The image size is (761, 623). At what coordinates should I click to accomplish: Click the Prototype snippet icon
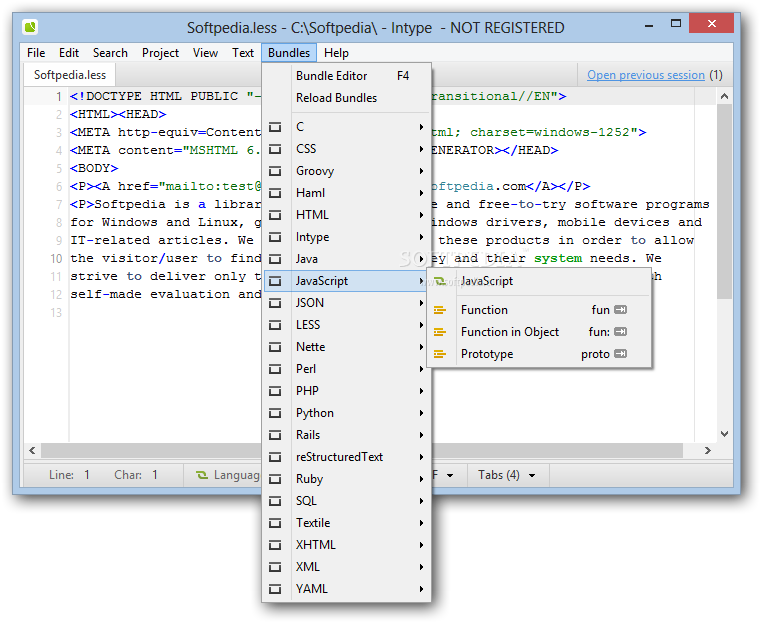pyautogui.click(x=440, y=354)
